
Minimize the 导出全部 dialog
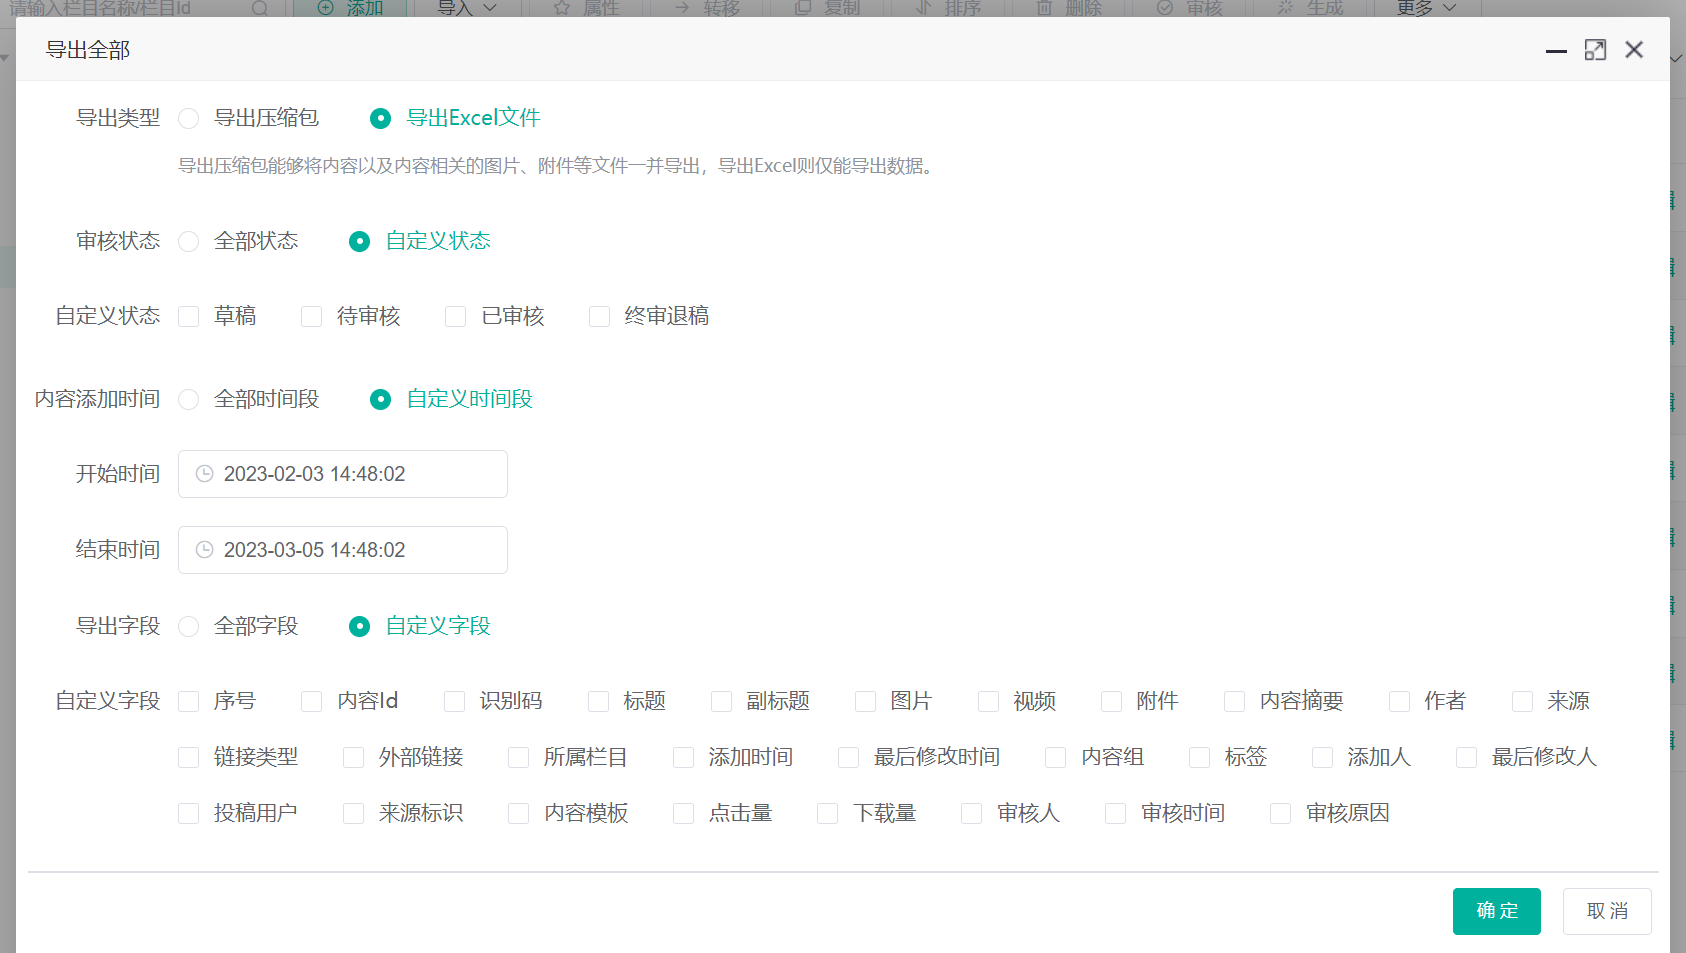click(x=1556, y=50)
